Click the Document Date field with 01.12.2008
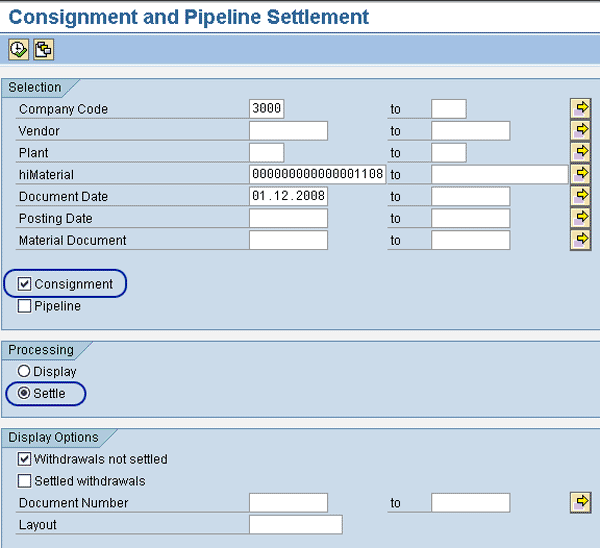 click(x=288, y=197)
